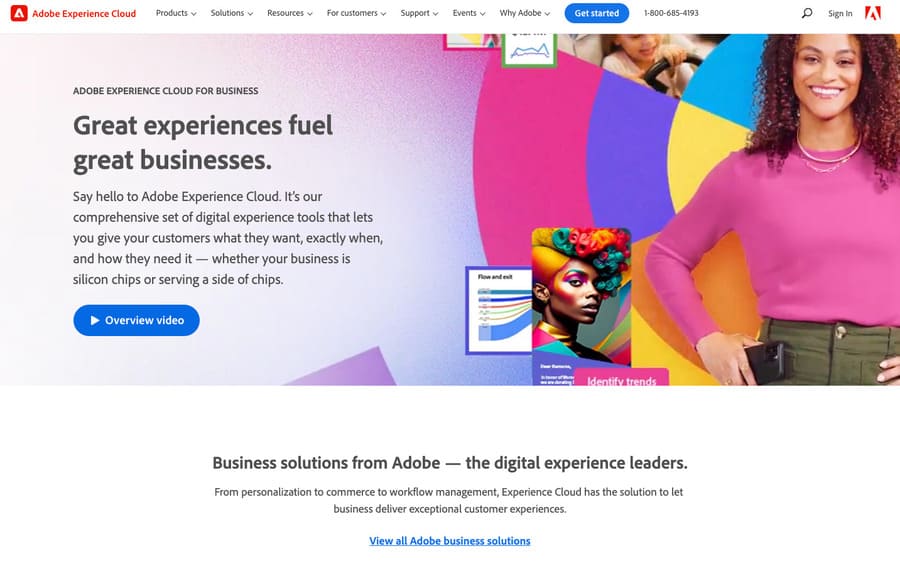Open the Resources dropdown
This screenshot has width=900, height=566.
[290, 13]
